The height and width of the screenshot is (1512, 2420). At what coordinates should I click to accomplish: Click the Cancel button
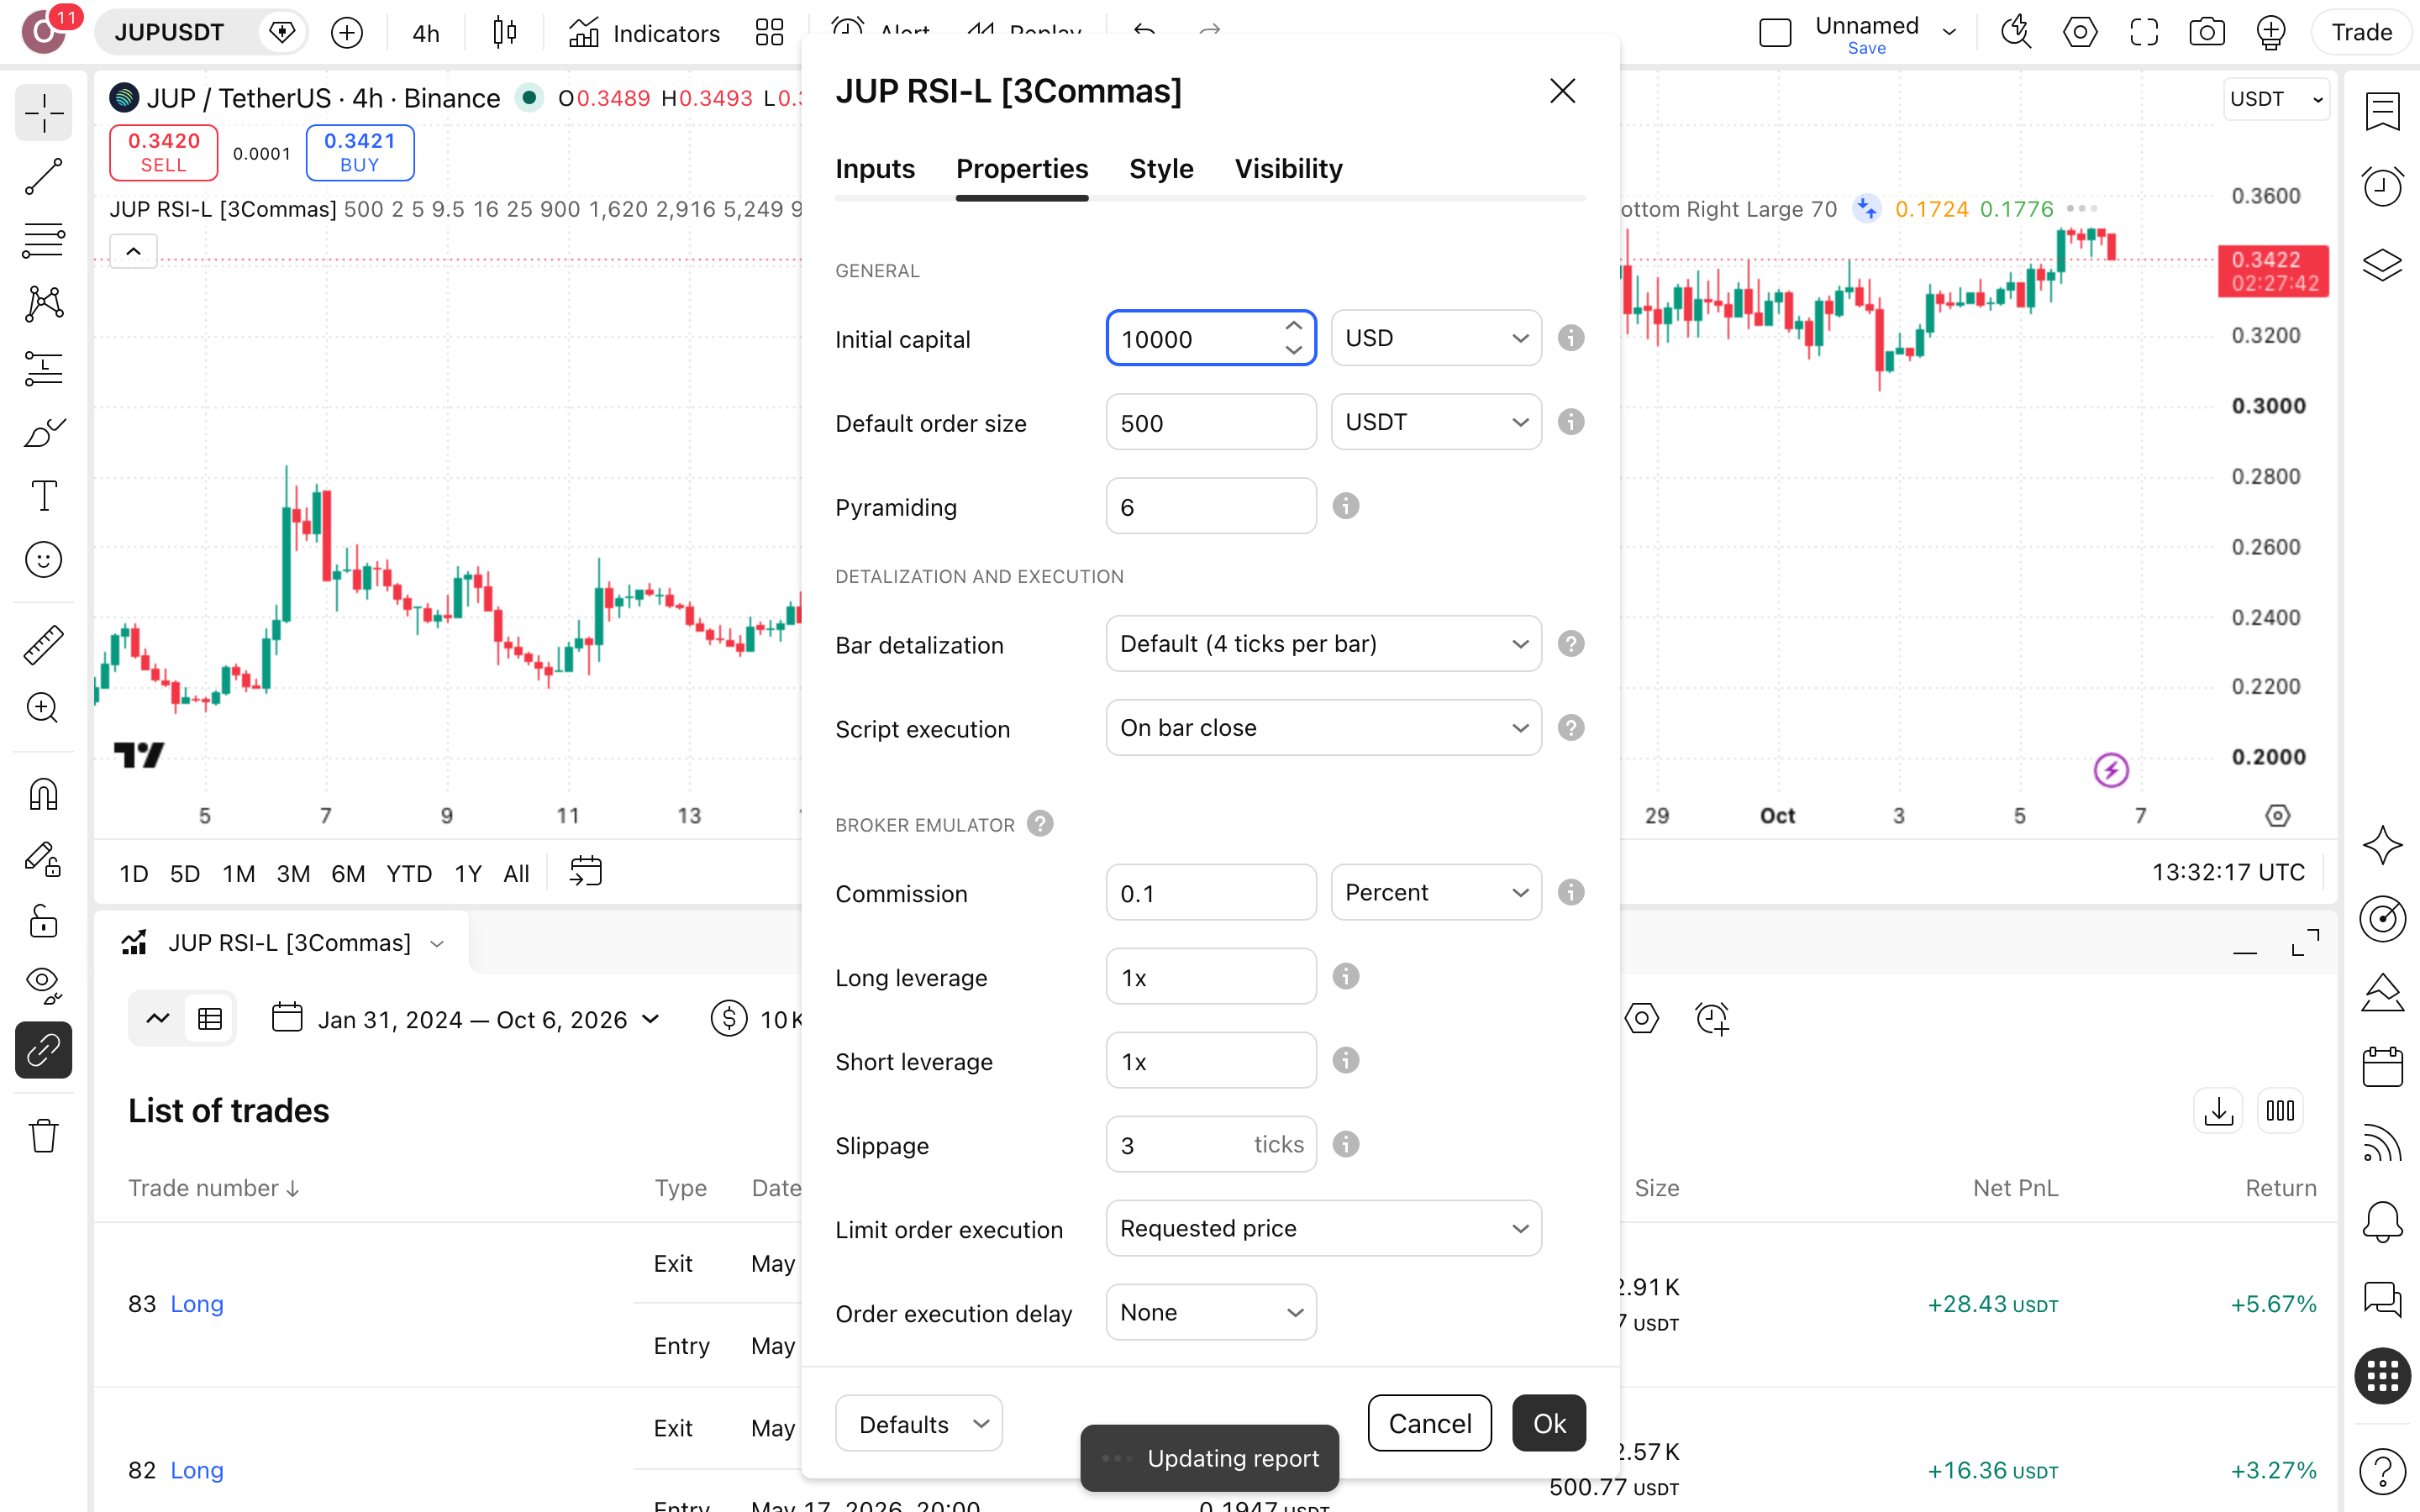(x=1429, y=1423)
